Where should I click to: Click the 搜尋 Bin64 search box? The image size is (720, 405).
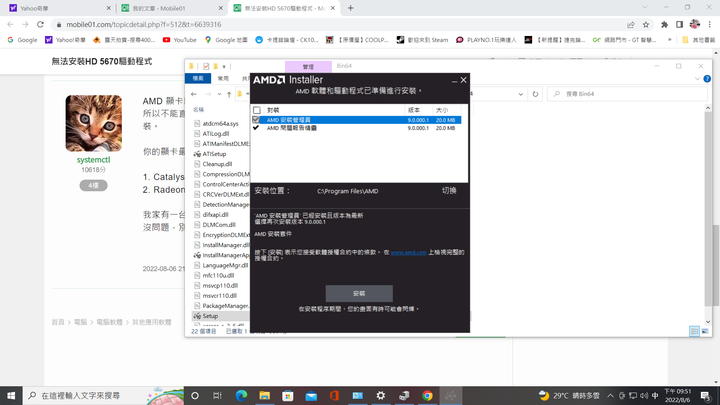tap(627, 94)
